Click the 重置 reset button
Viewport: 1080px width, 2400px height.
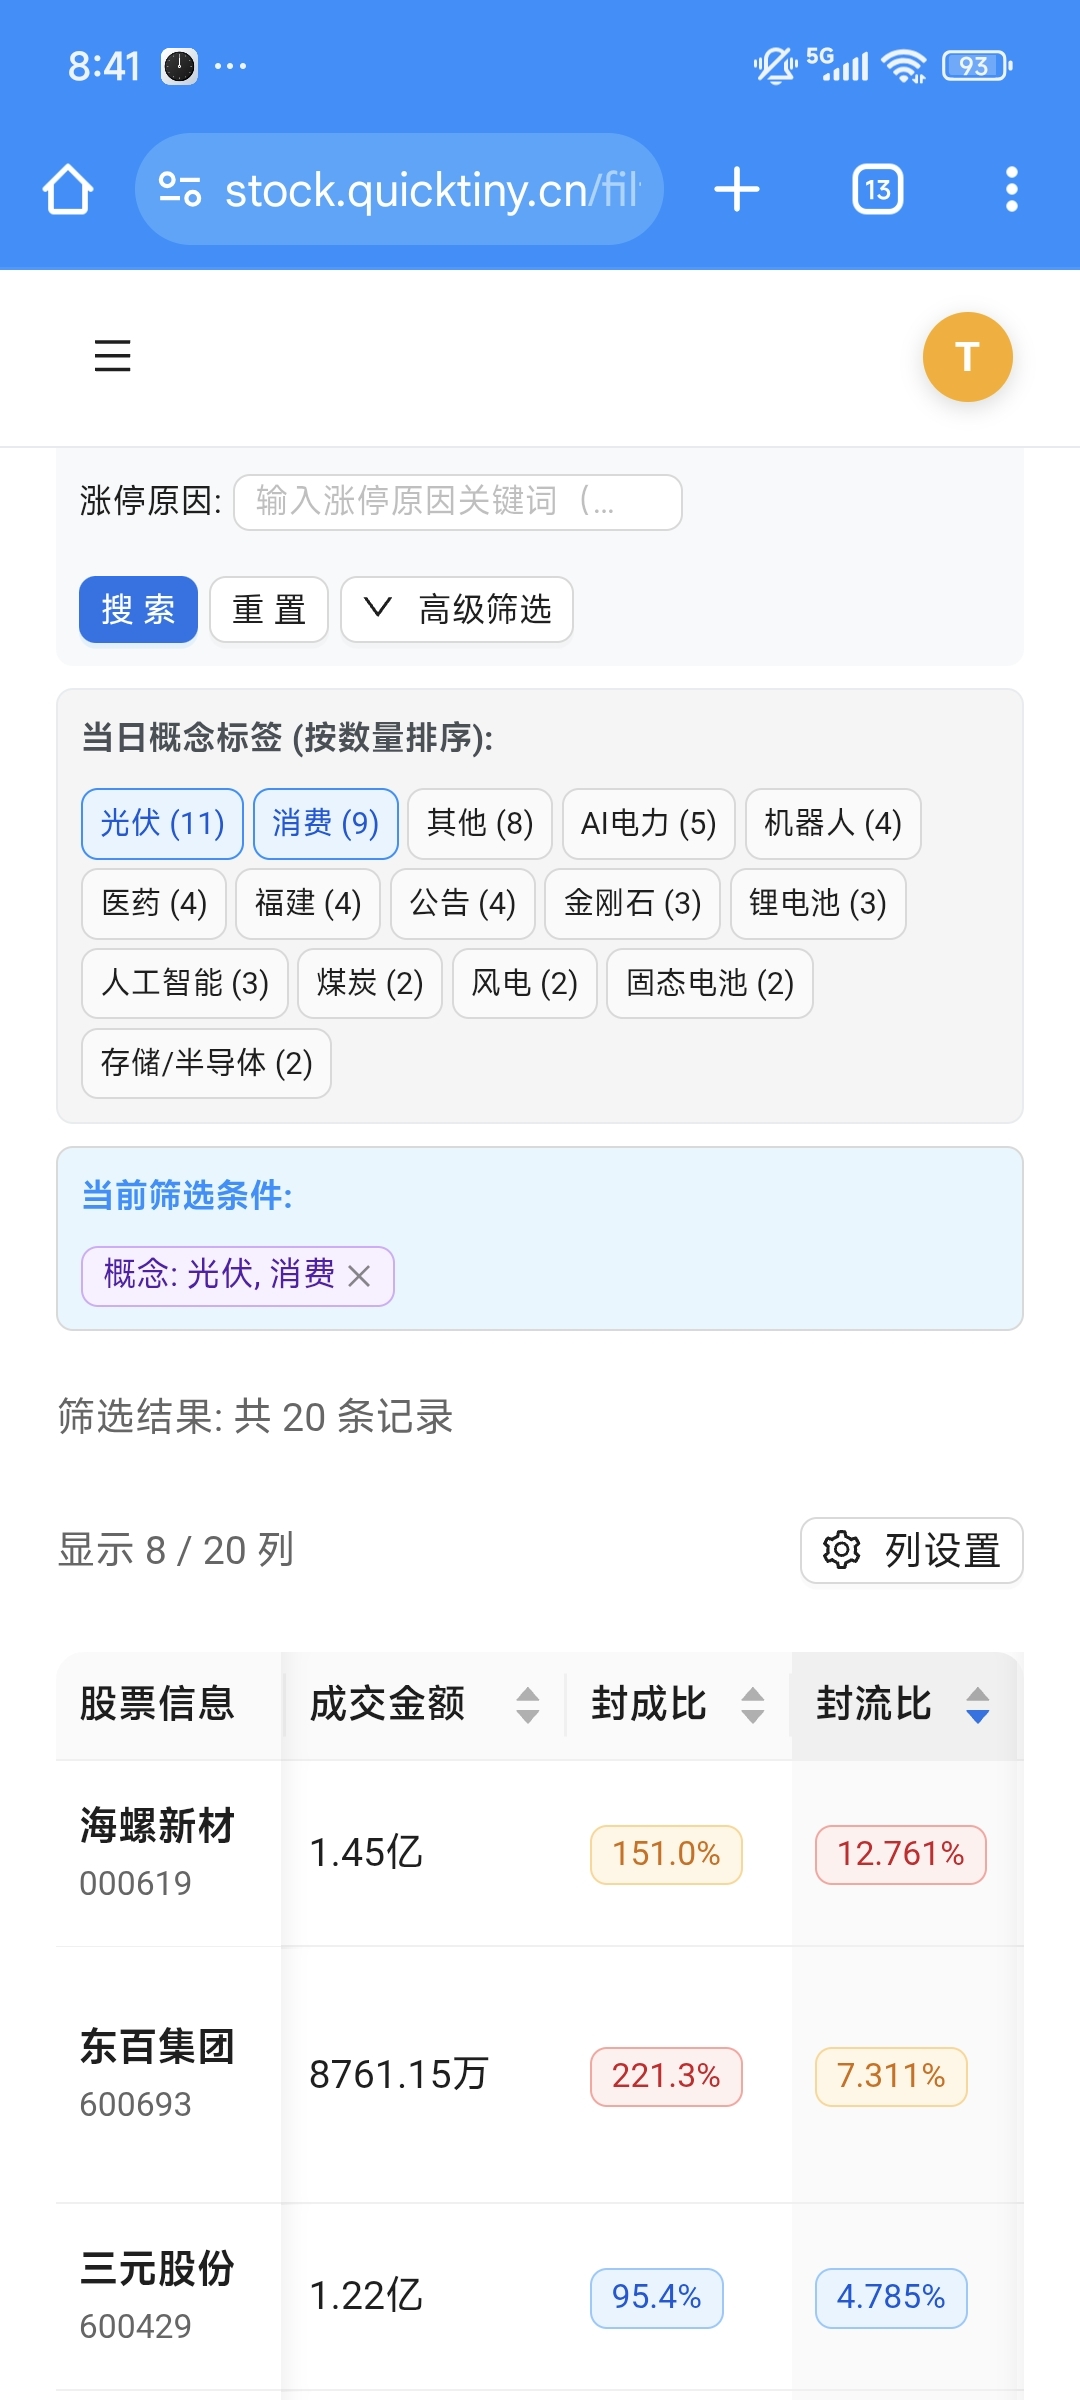click(x=269, y=609)
